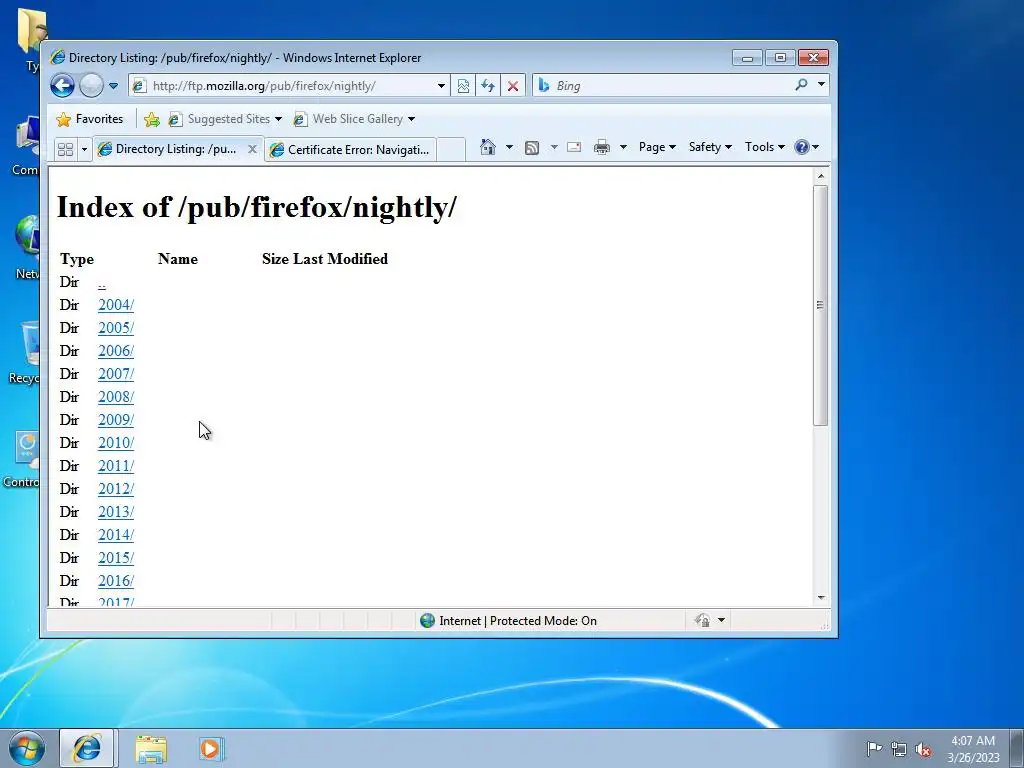Open the 2015/ directory link
Image resolution: width=1024 pixels, height=768 pixels.
(x=116, y=558)
